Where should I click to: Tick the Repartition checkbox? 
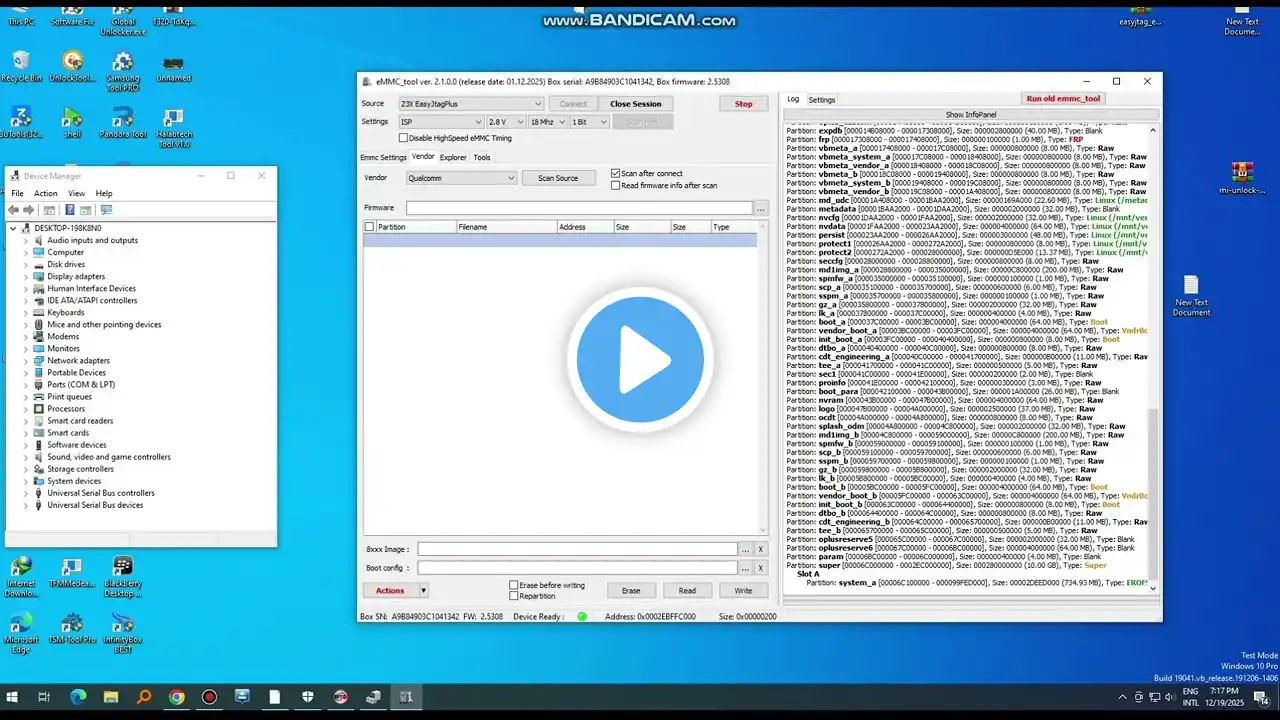click(514, 596)
